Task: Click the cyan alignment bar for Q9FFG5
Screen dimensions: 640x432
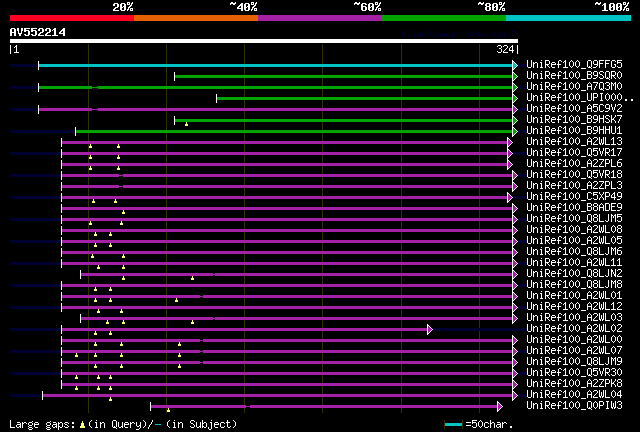Action: pyautogui.click(x=276, y=65)
